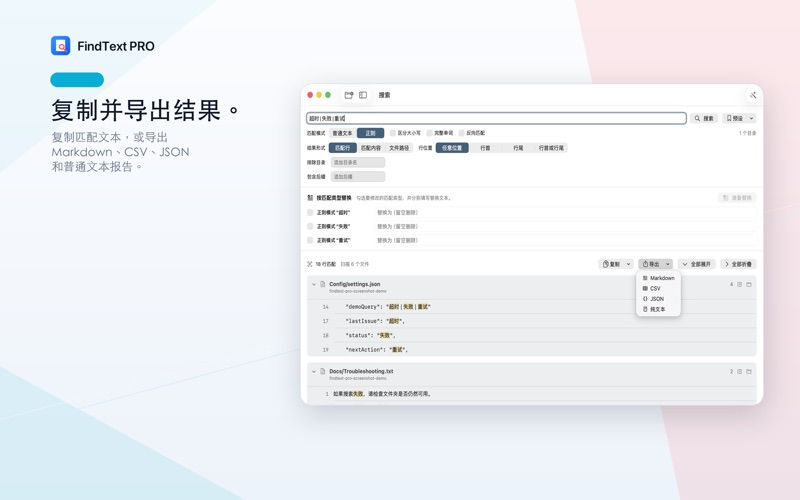Click the 搜索 search button with magnifier

(704, 118)
